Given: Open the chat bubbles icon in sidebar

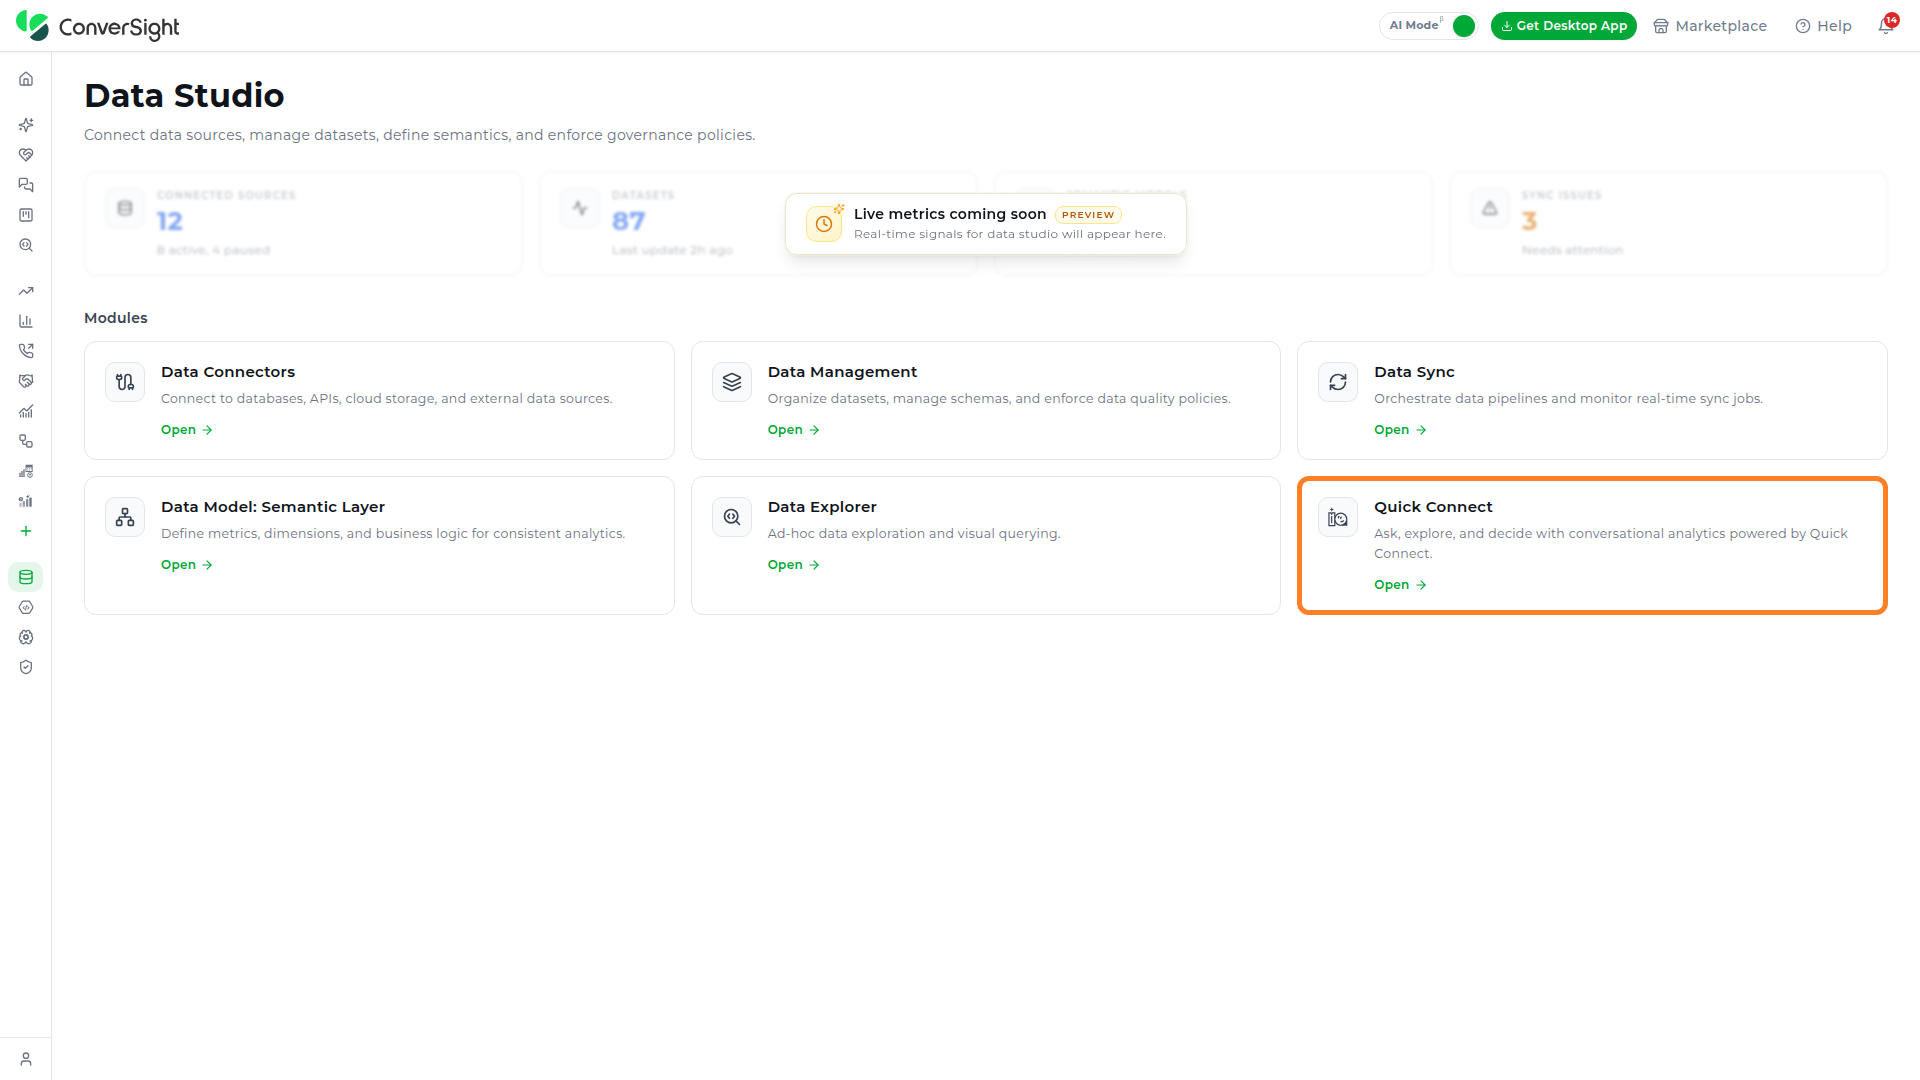Looking at the screenshot, I should pyautogui.click(x=26, y=185).
